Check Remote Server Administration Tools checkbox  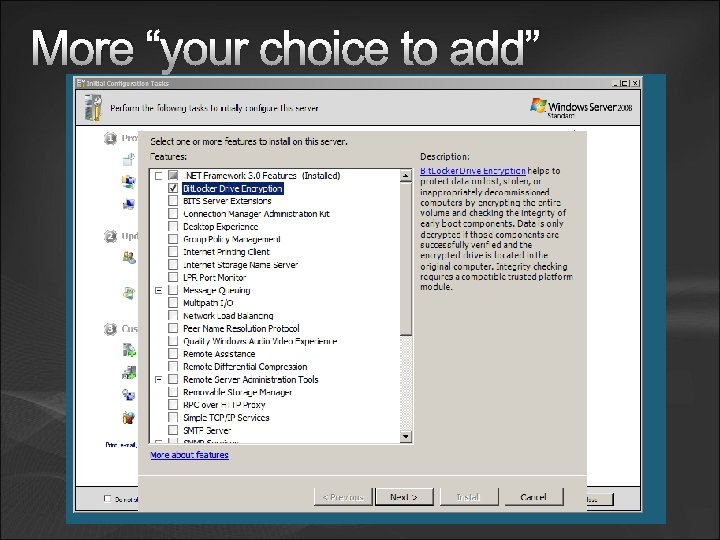coord(173,379)
